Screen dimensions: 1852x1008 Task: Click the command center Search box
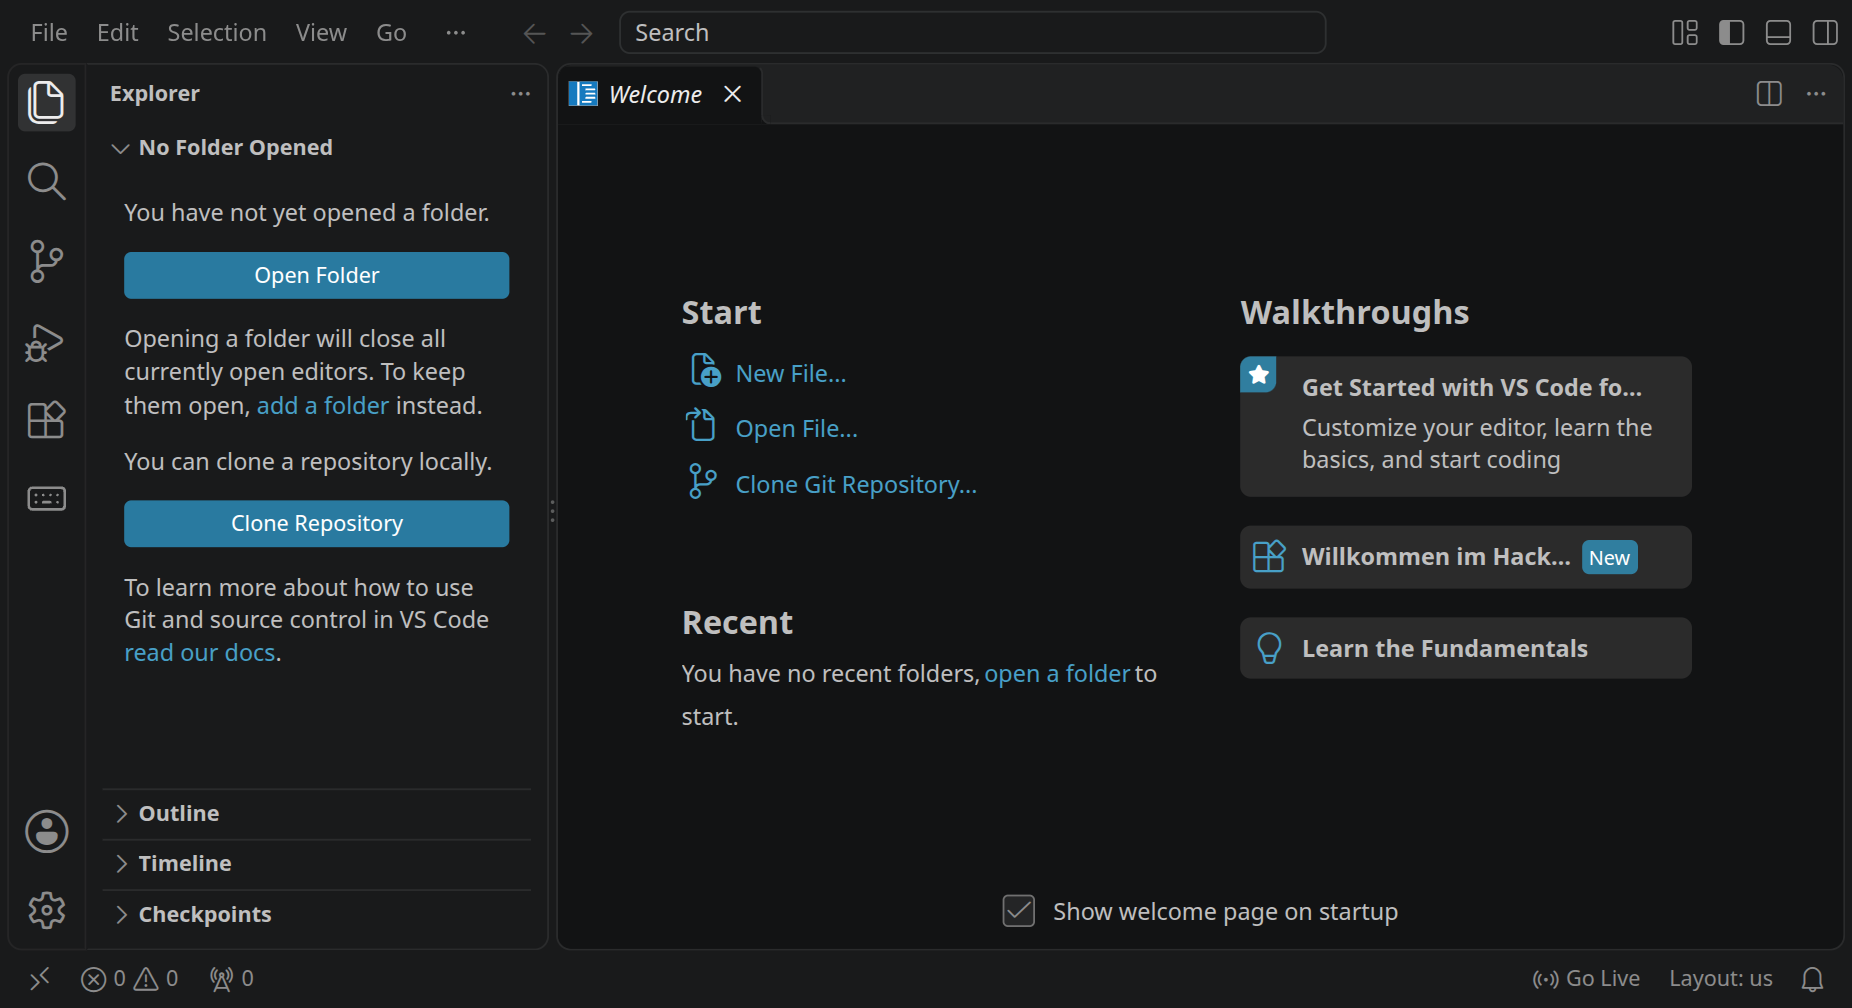tap(973, 33)
